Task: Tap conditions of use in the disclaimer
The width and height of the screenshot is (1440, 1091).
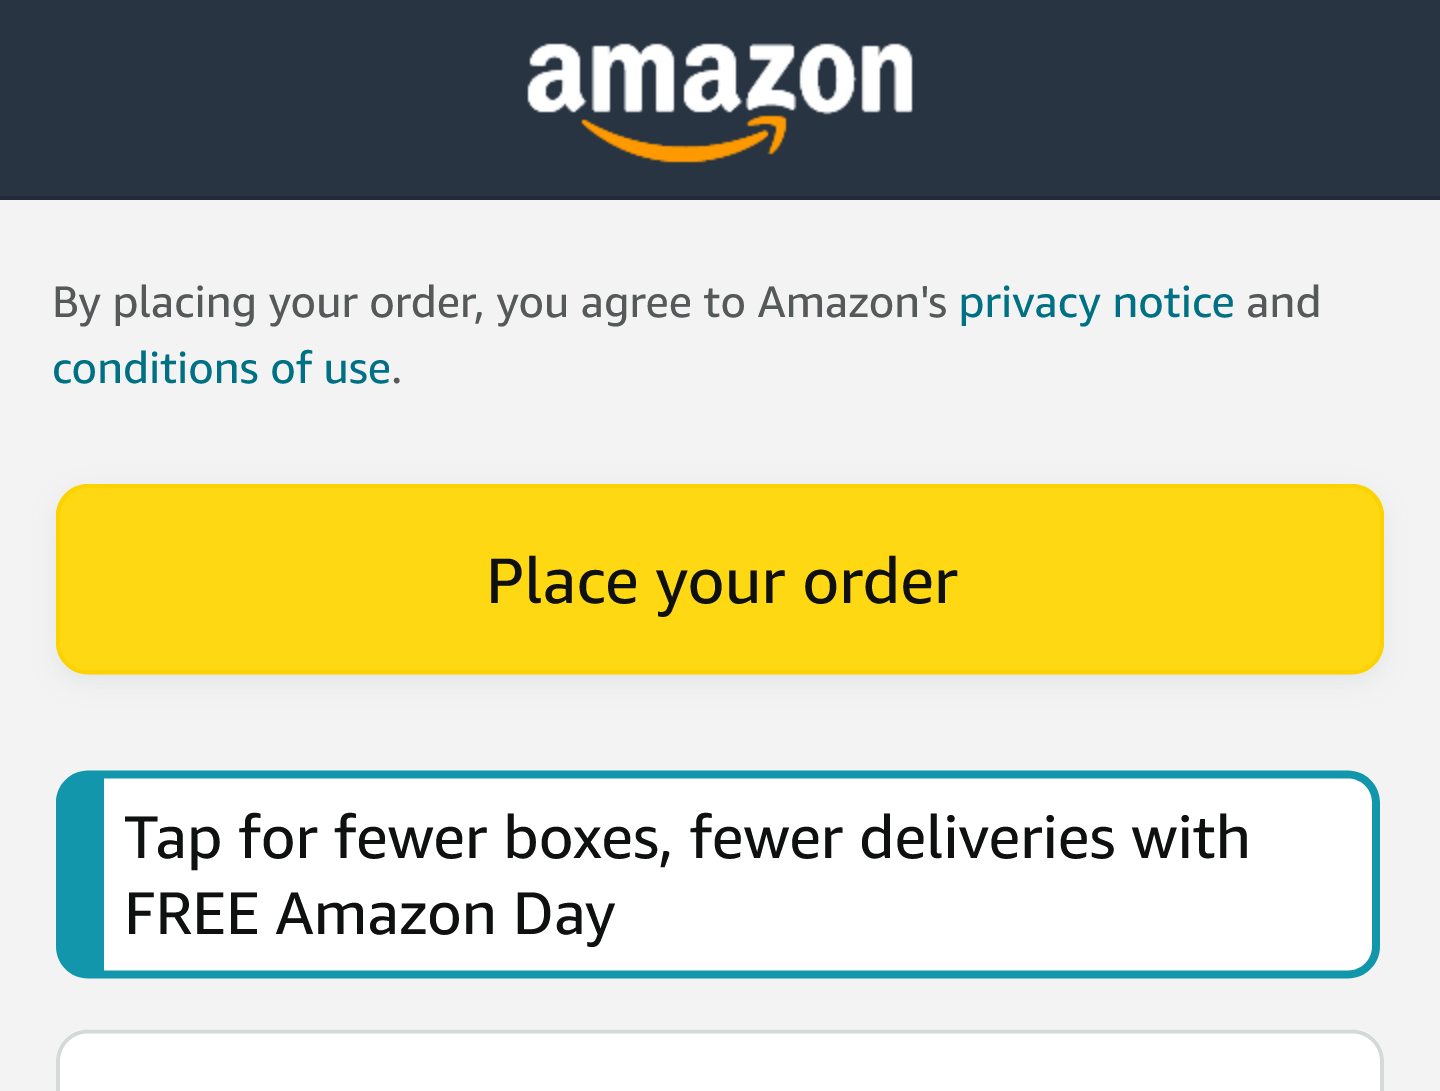Action: (222, 368)
